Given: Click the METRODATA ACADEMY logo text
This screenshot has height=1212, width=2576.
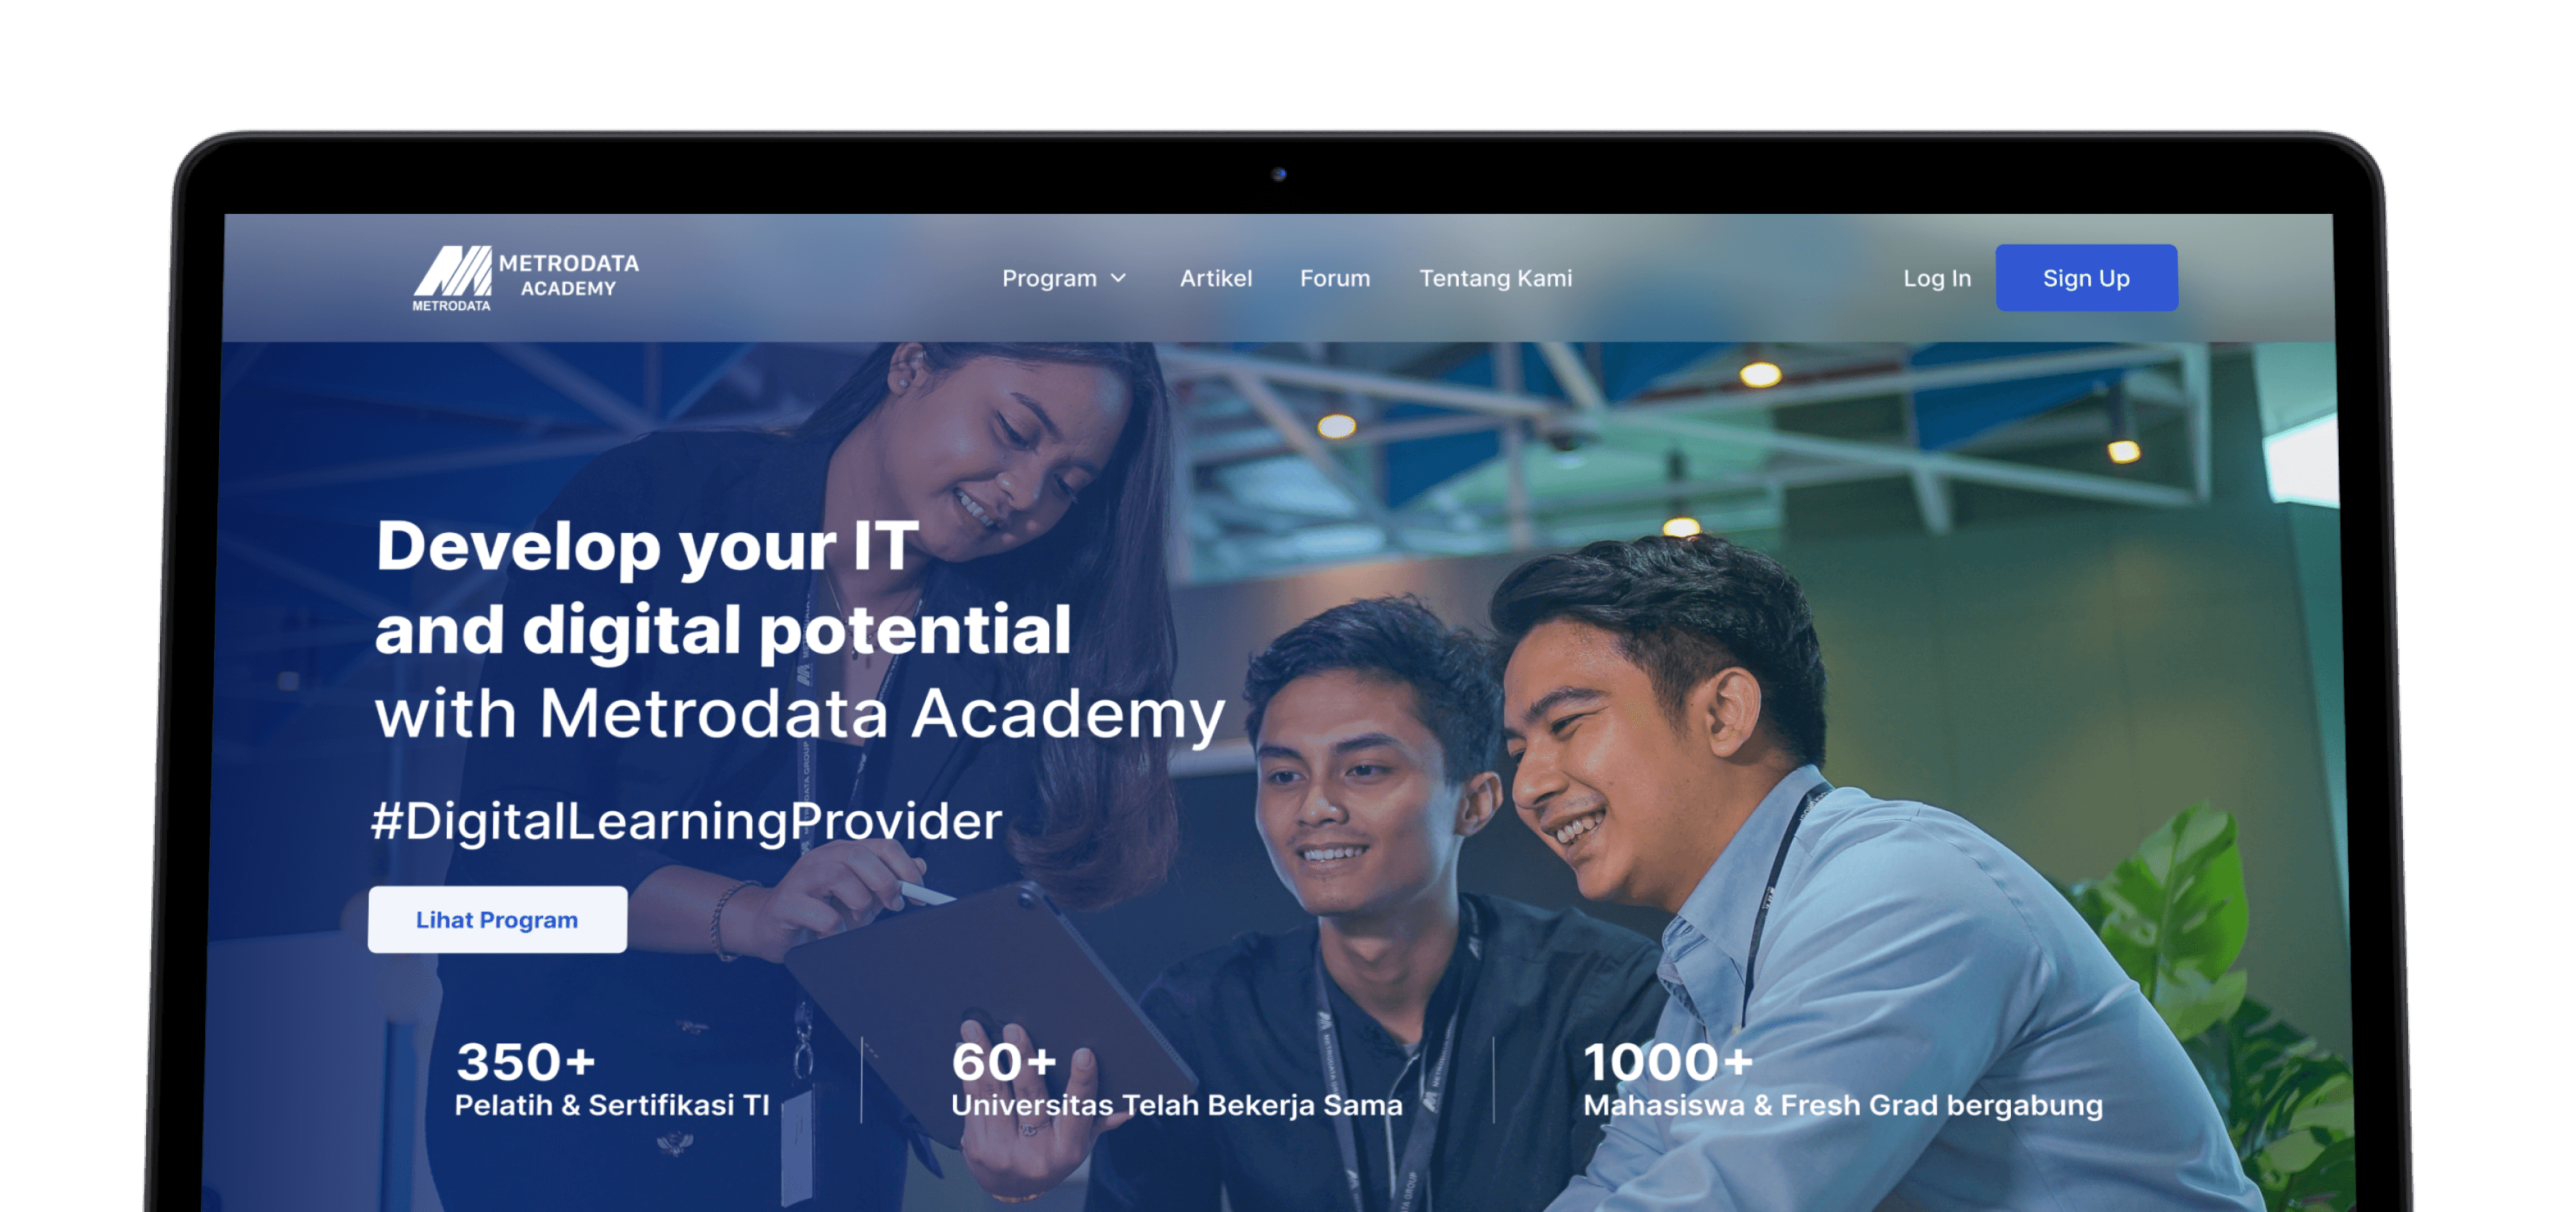Looking at the screenshot, I should pos(568,275).
